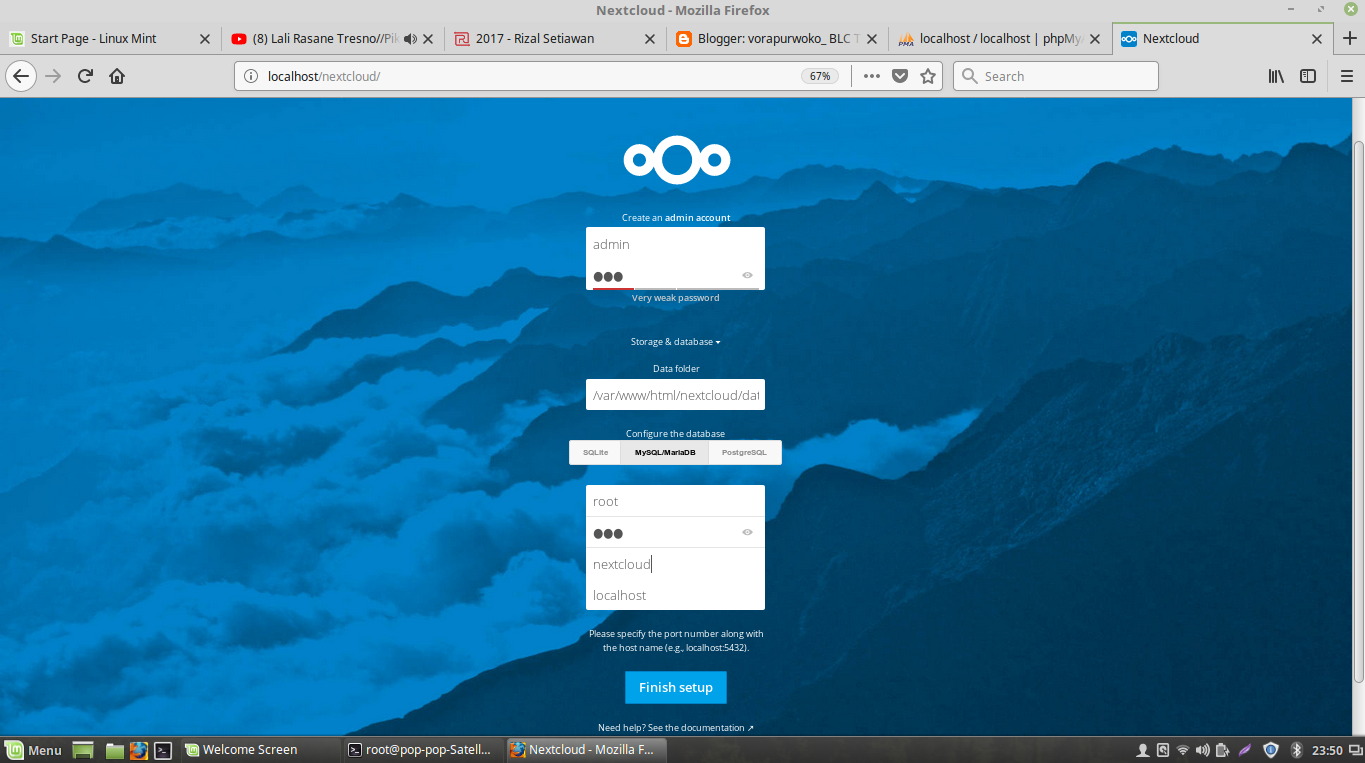This screenshot has width=1365, height=763.
Task: Switch to 2017 - Rizal Setiawan tab
Action: [x=555, y=39]
